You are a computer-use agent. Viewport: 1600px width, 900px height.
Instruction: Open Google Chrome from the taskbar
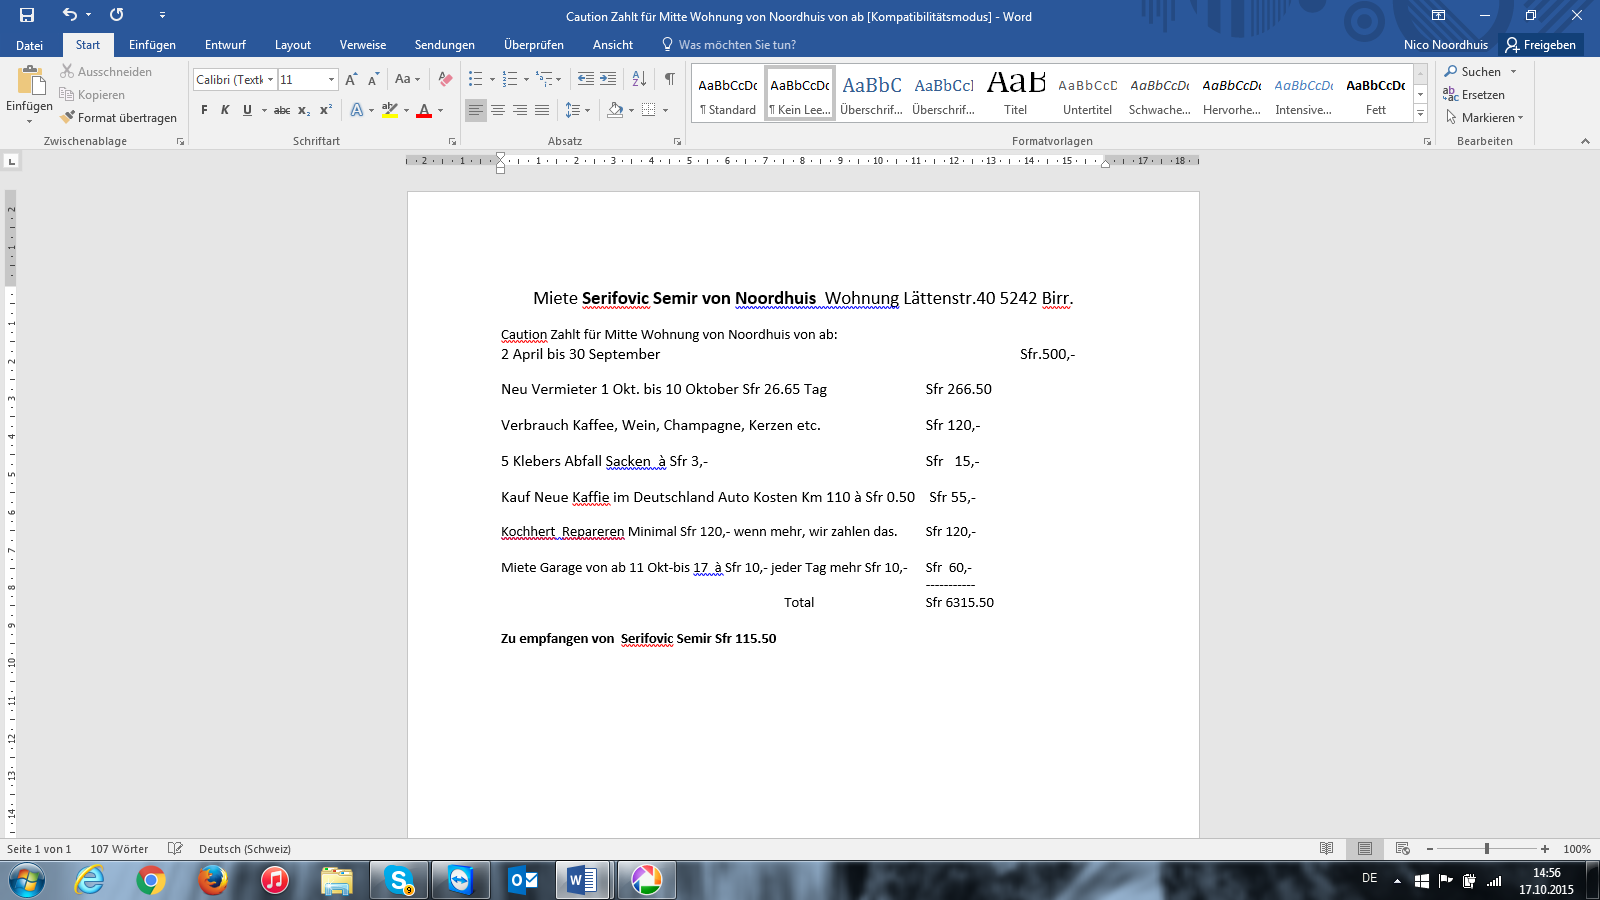[x=151, y=880]
